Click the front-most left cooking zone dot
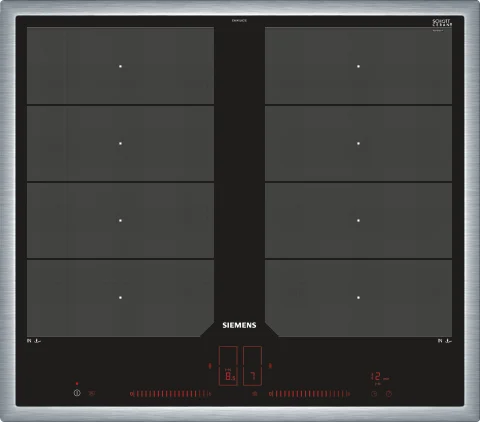 [x=120, y=297]
